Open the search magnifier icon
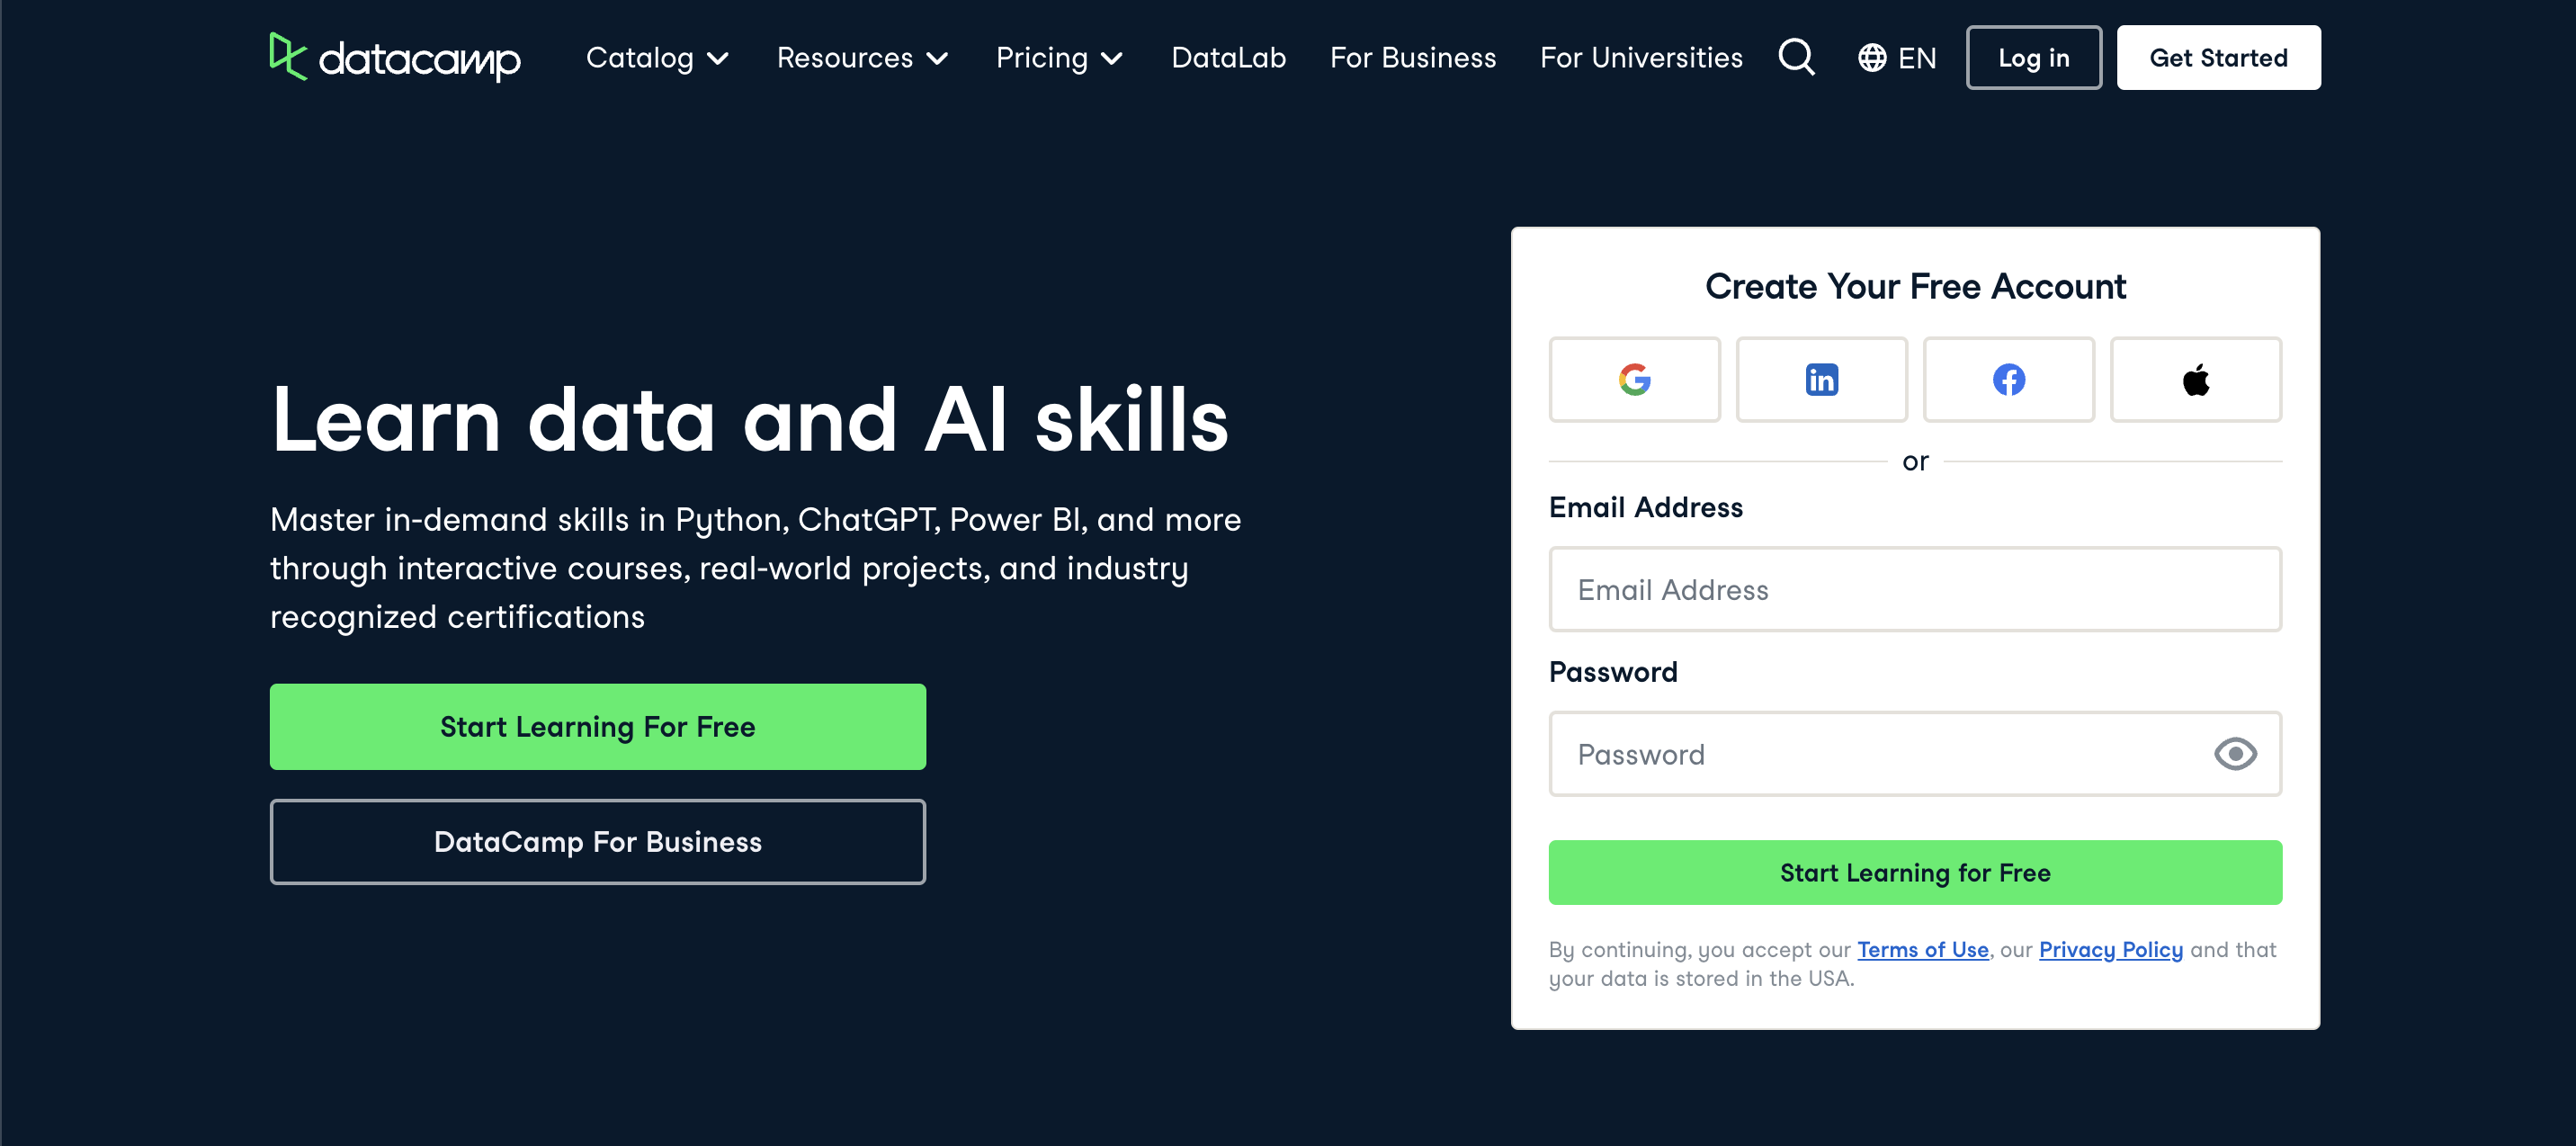The image size is (2576, 1146). click(x=1796, y=57)
